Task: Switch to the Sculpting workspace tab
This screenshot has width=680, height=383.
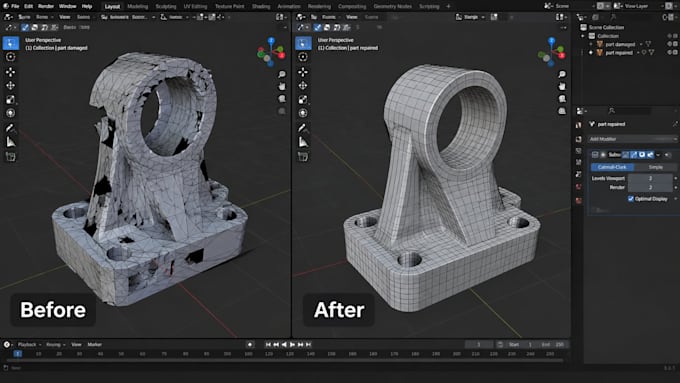Action: (x=166, y=7)
